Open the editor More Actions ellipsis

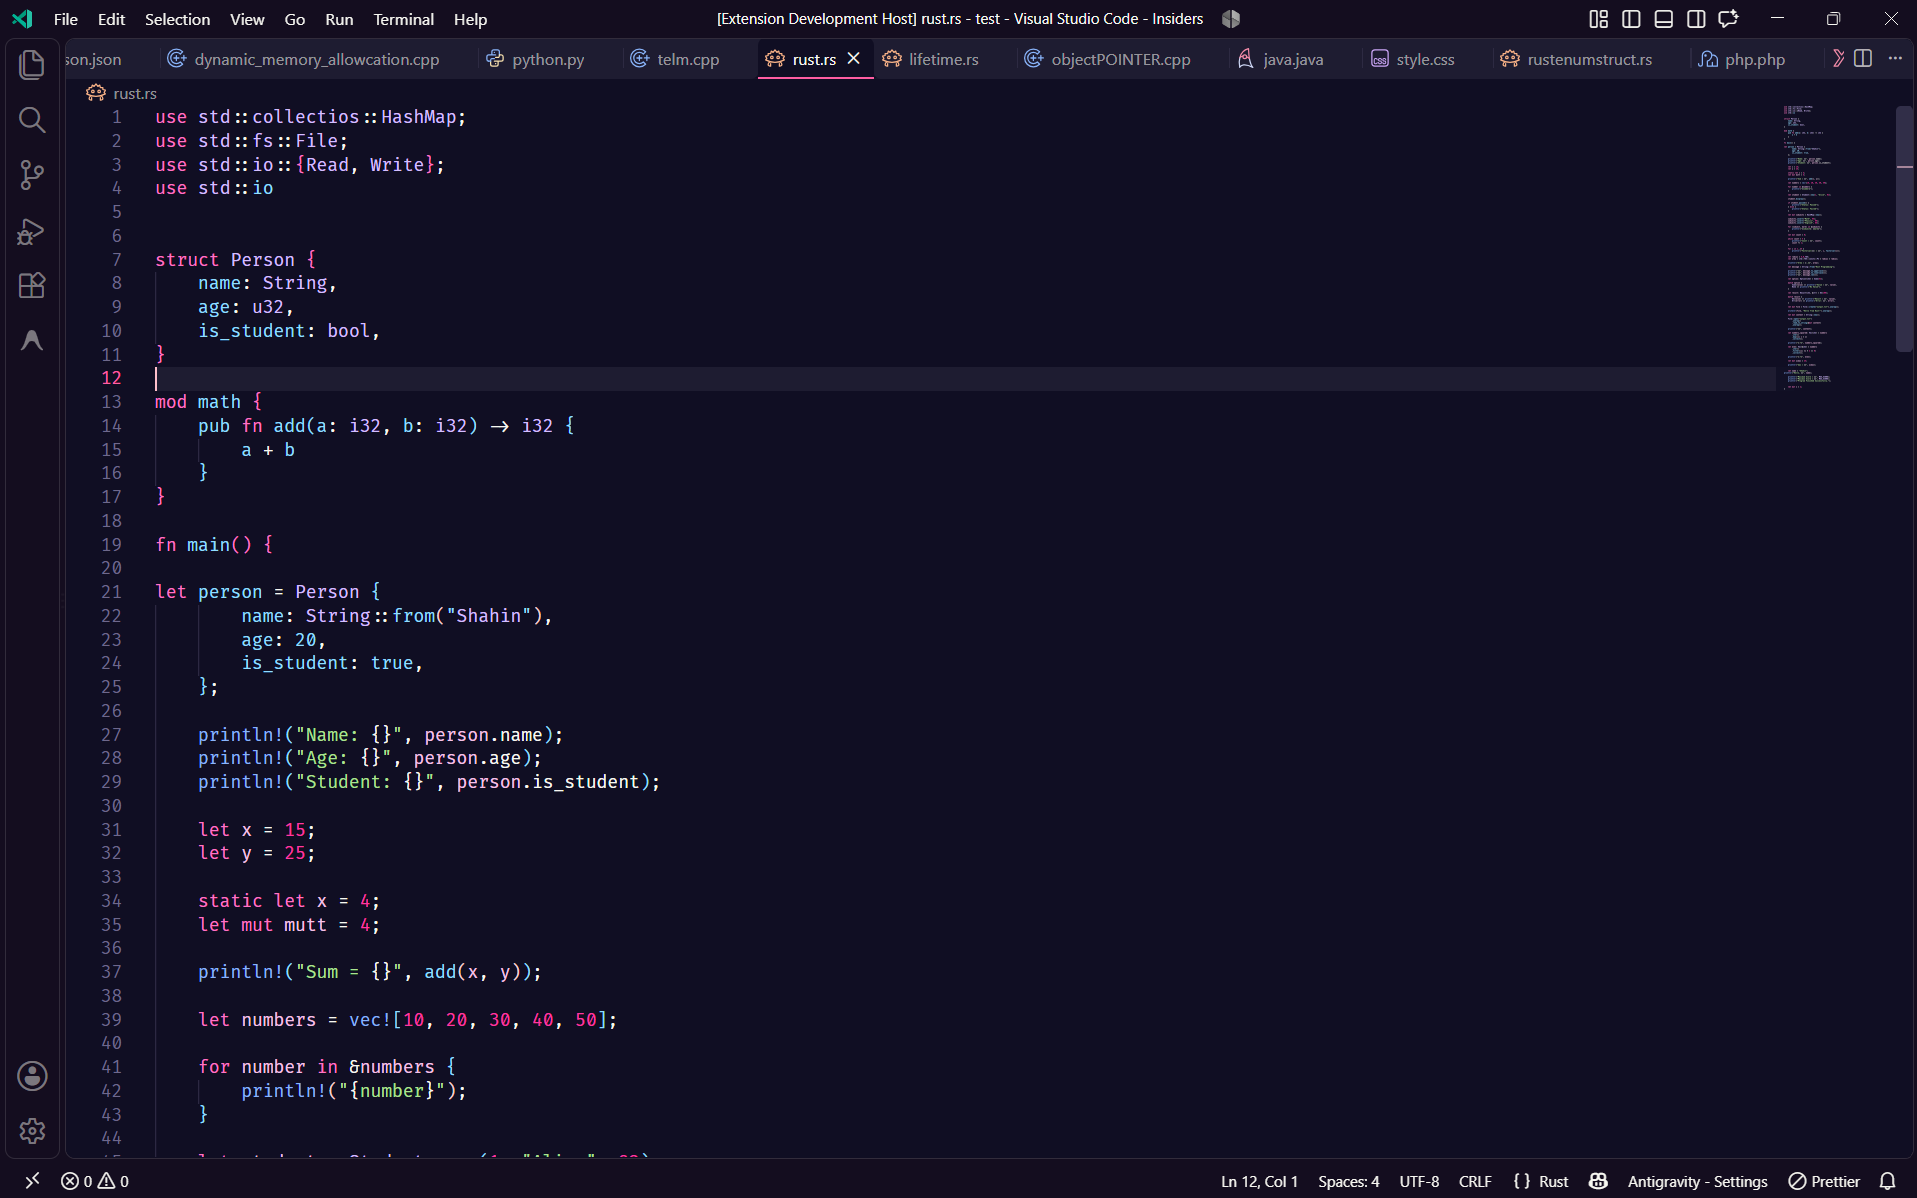tap(1895, 59)
